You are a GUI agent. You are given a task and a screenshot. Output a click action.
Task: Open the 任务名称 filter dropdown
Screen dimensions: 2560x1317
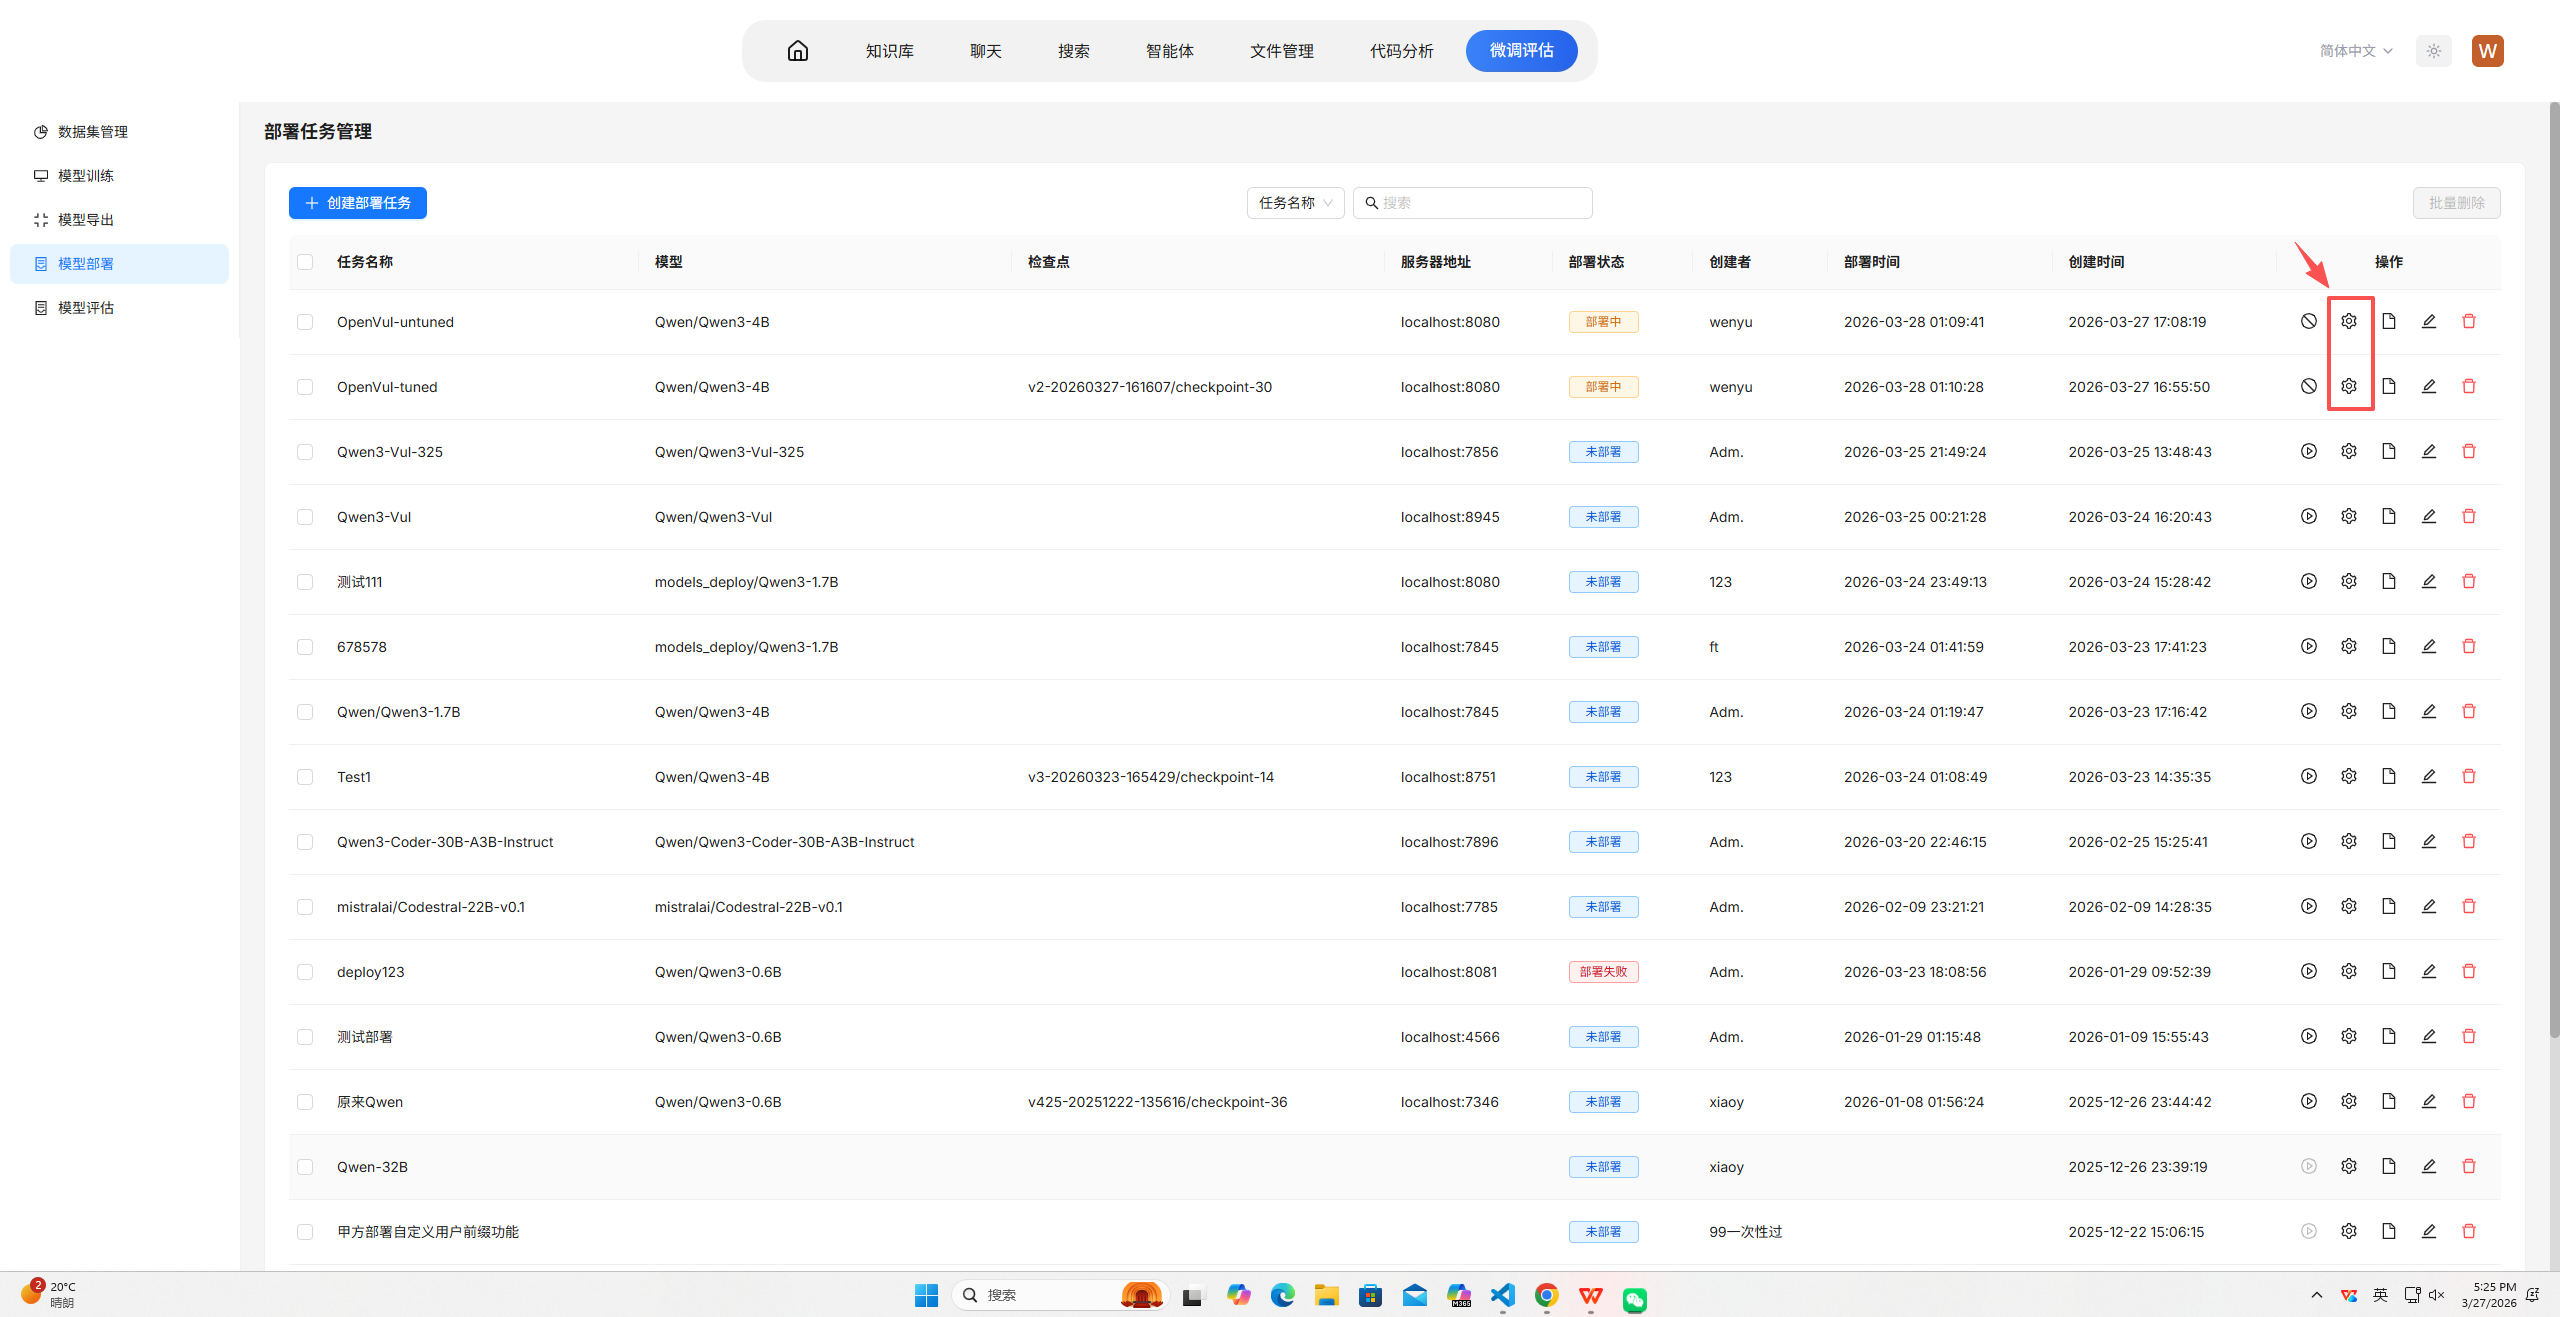[x=1294, y=202]
